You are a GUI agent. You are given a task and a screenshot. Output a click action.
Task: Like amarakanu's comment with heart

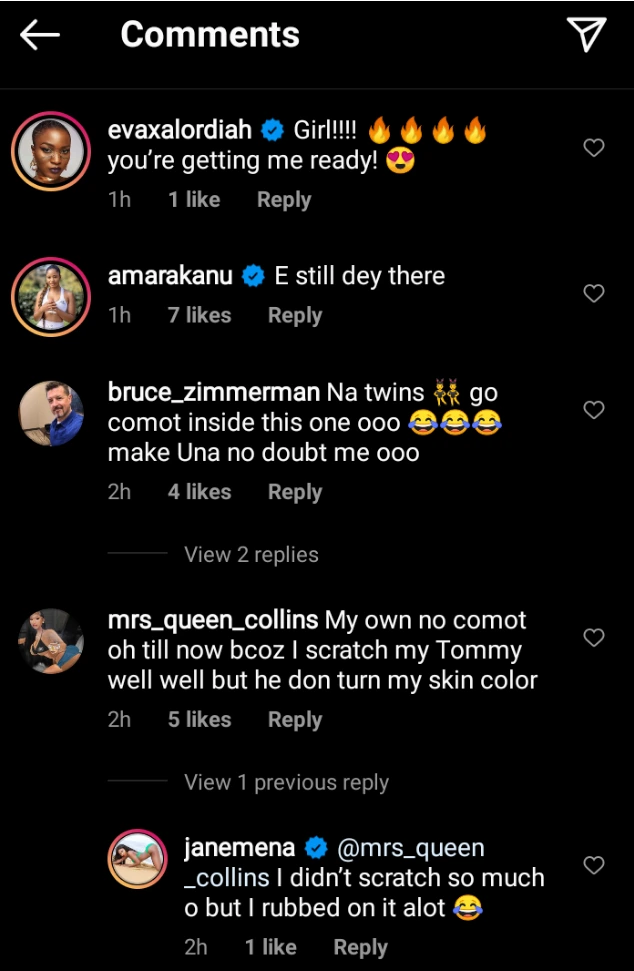(x=594, y=293)
